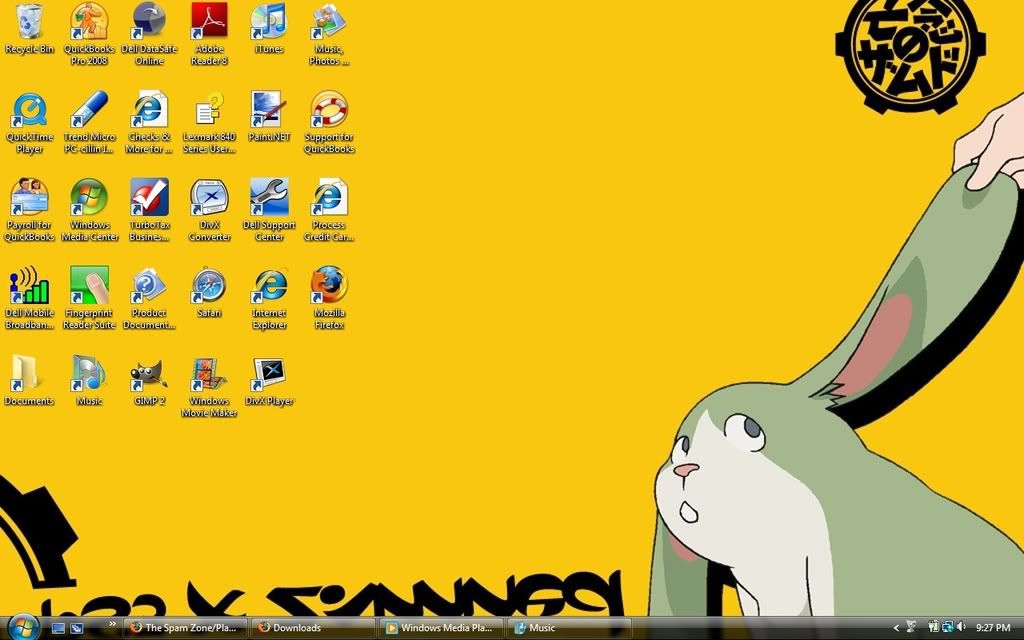Launch Windows Media Center icon
Screen dimensions: 1024x640
point(89,210)
